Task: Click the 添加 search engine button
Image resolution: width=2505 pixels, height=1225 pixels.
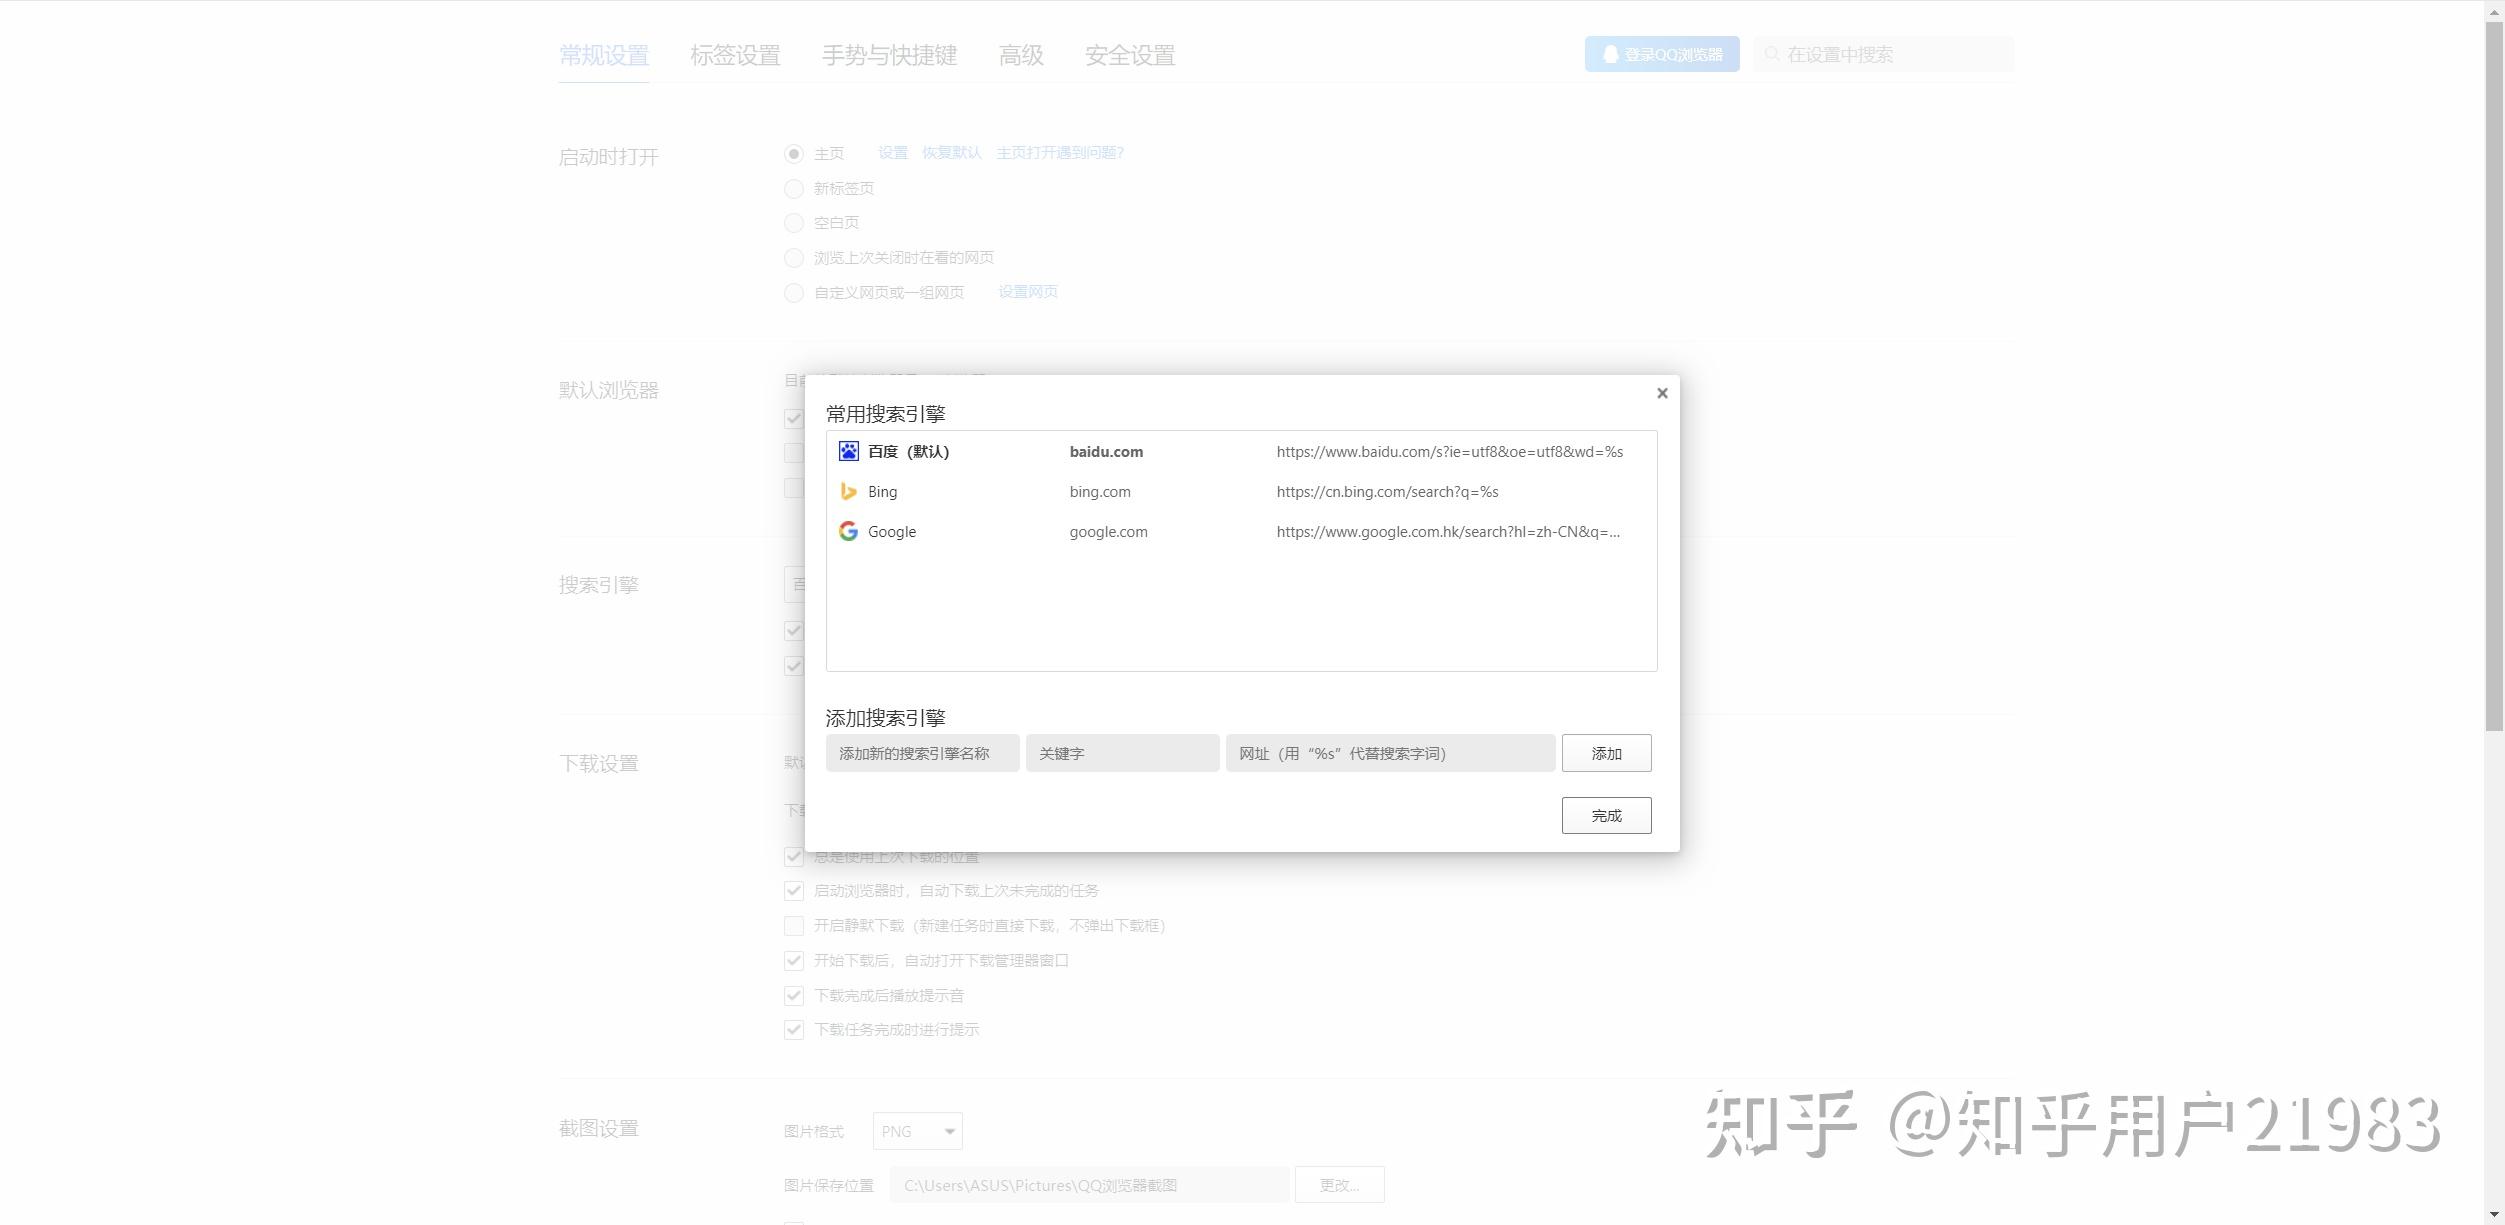Action: [1606, 753]
